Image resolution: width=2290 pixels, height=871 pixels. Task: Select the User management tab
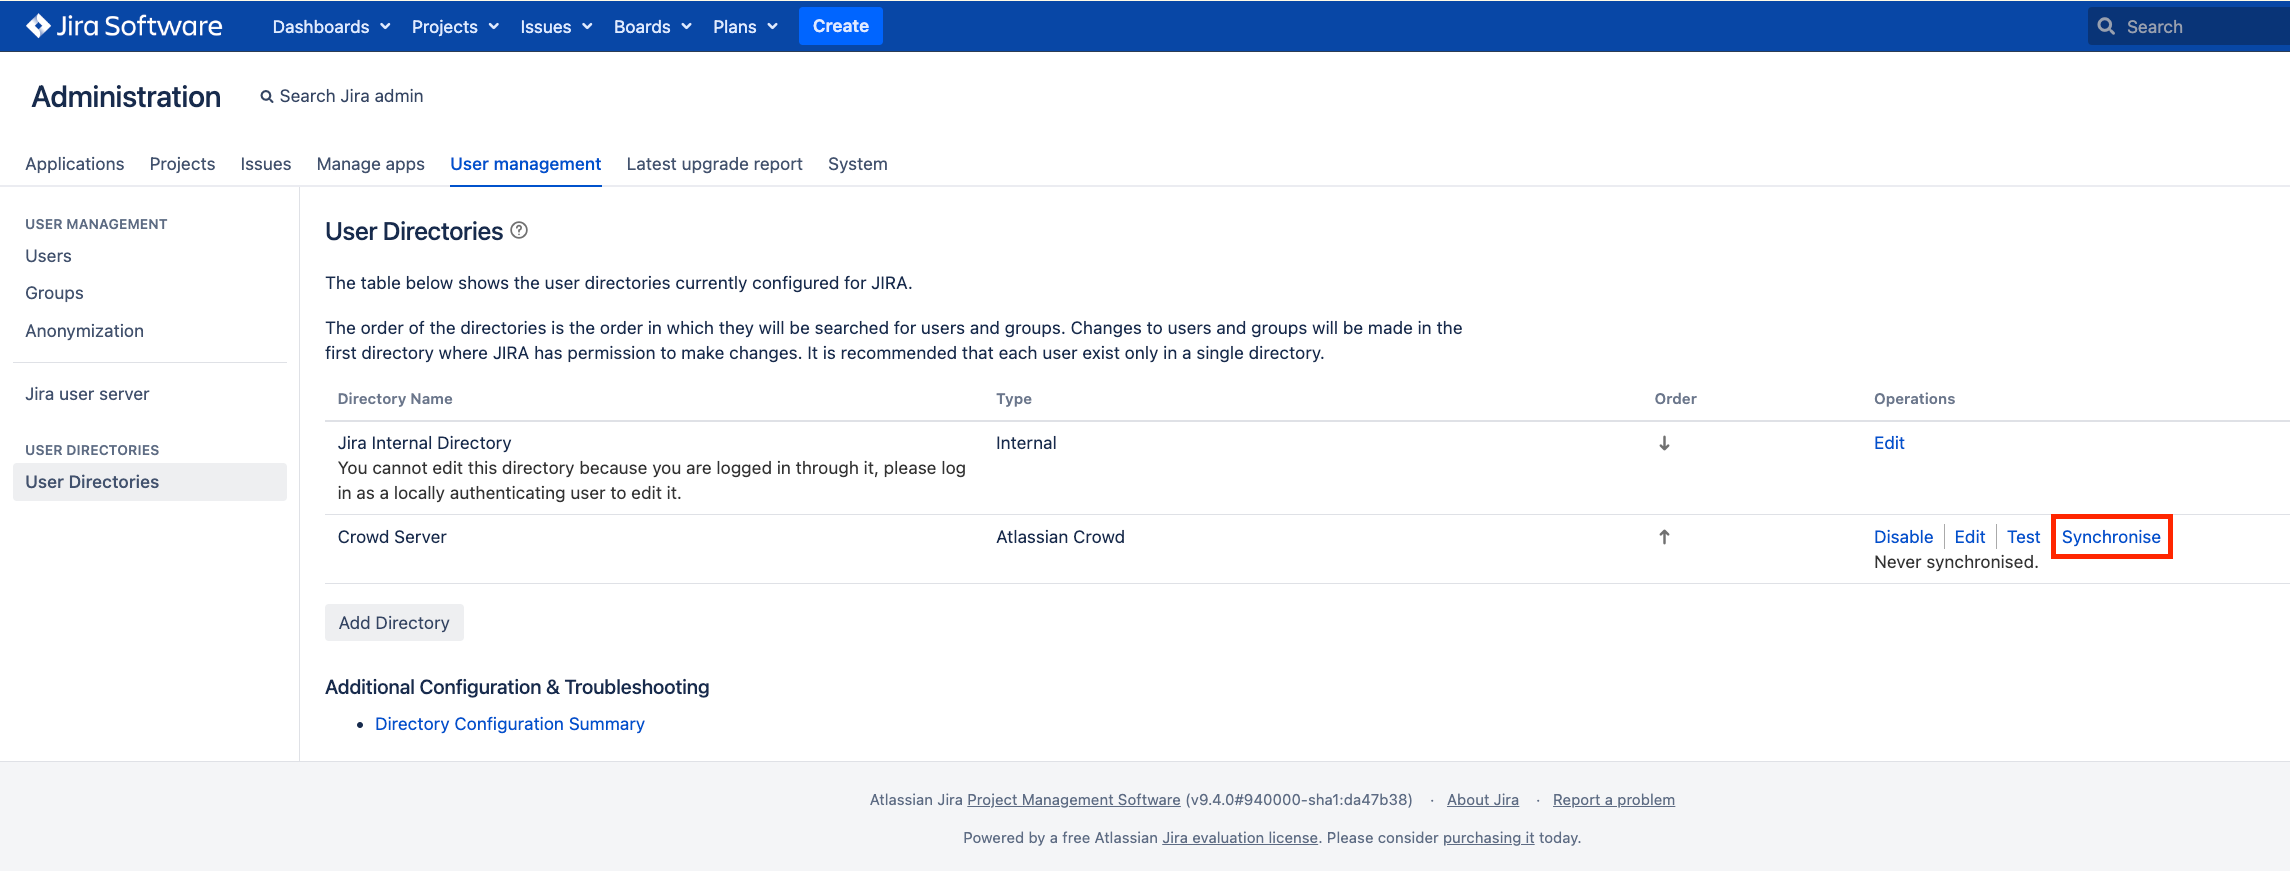[525, 164]
